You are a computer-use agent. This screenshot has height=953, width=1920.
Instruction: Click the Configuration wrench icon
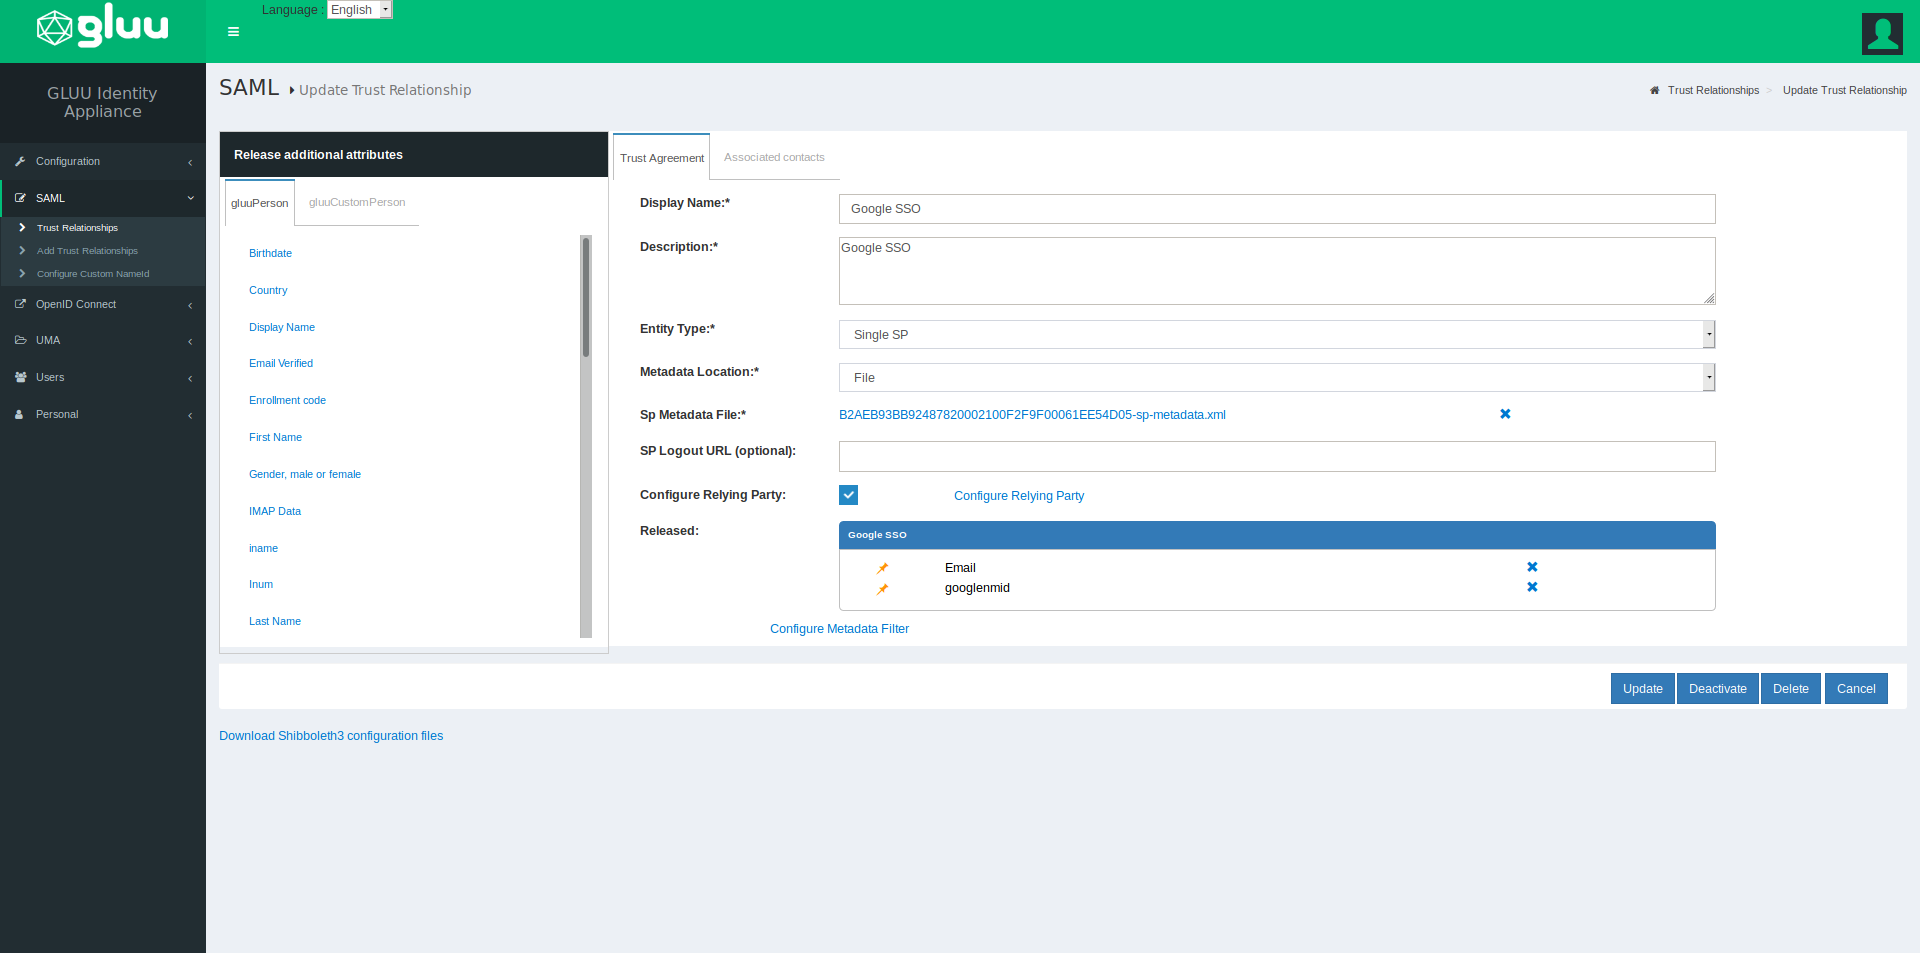coord(20,161)
